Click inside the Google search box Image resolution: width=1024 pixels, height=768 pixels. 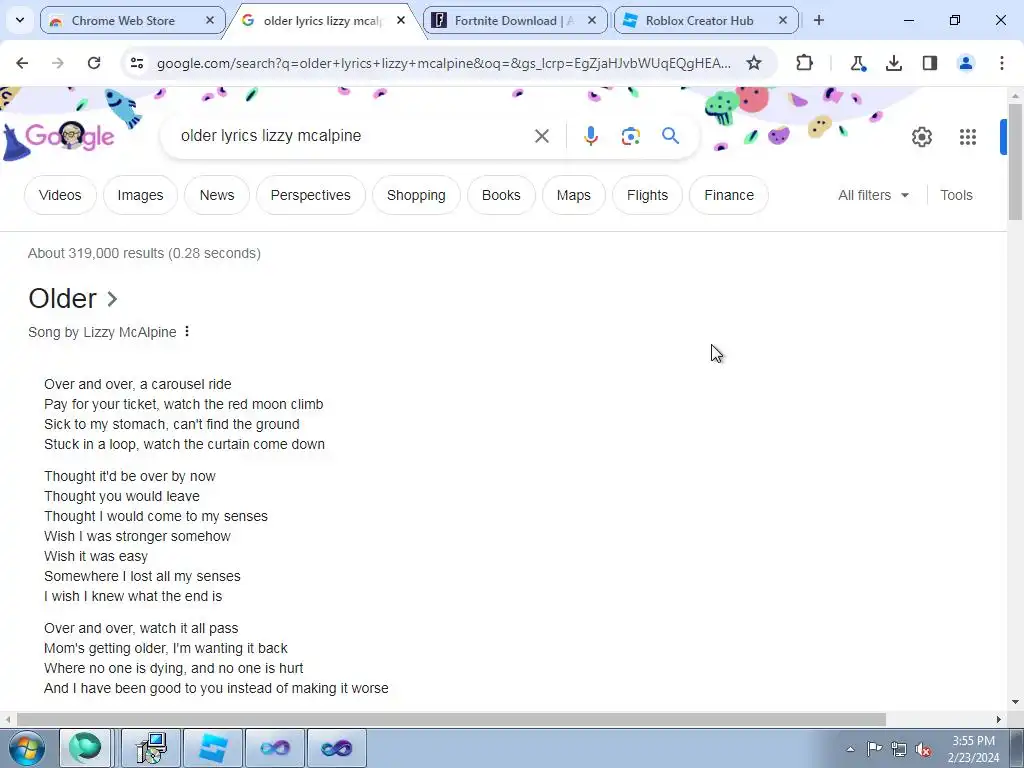[x=353, y=136]
